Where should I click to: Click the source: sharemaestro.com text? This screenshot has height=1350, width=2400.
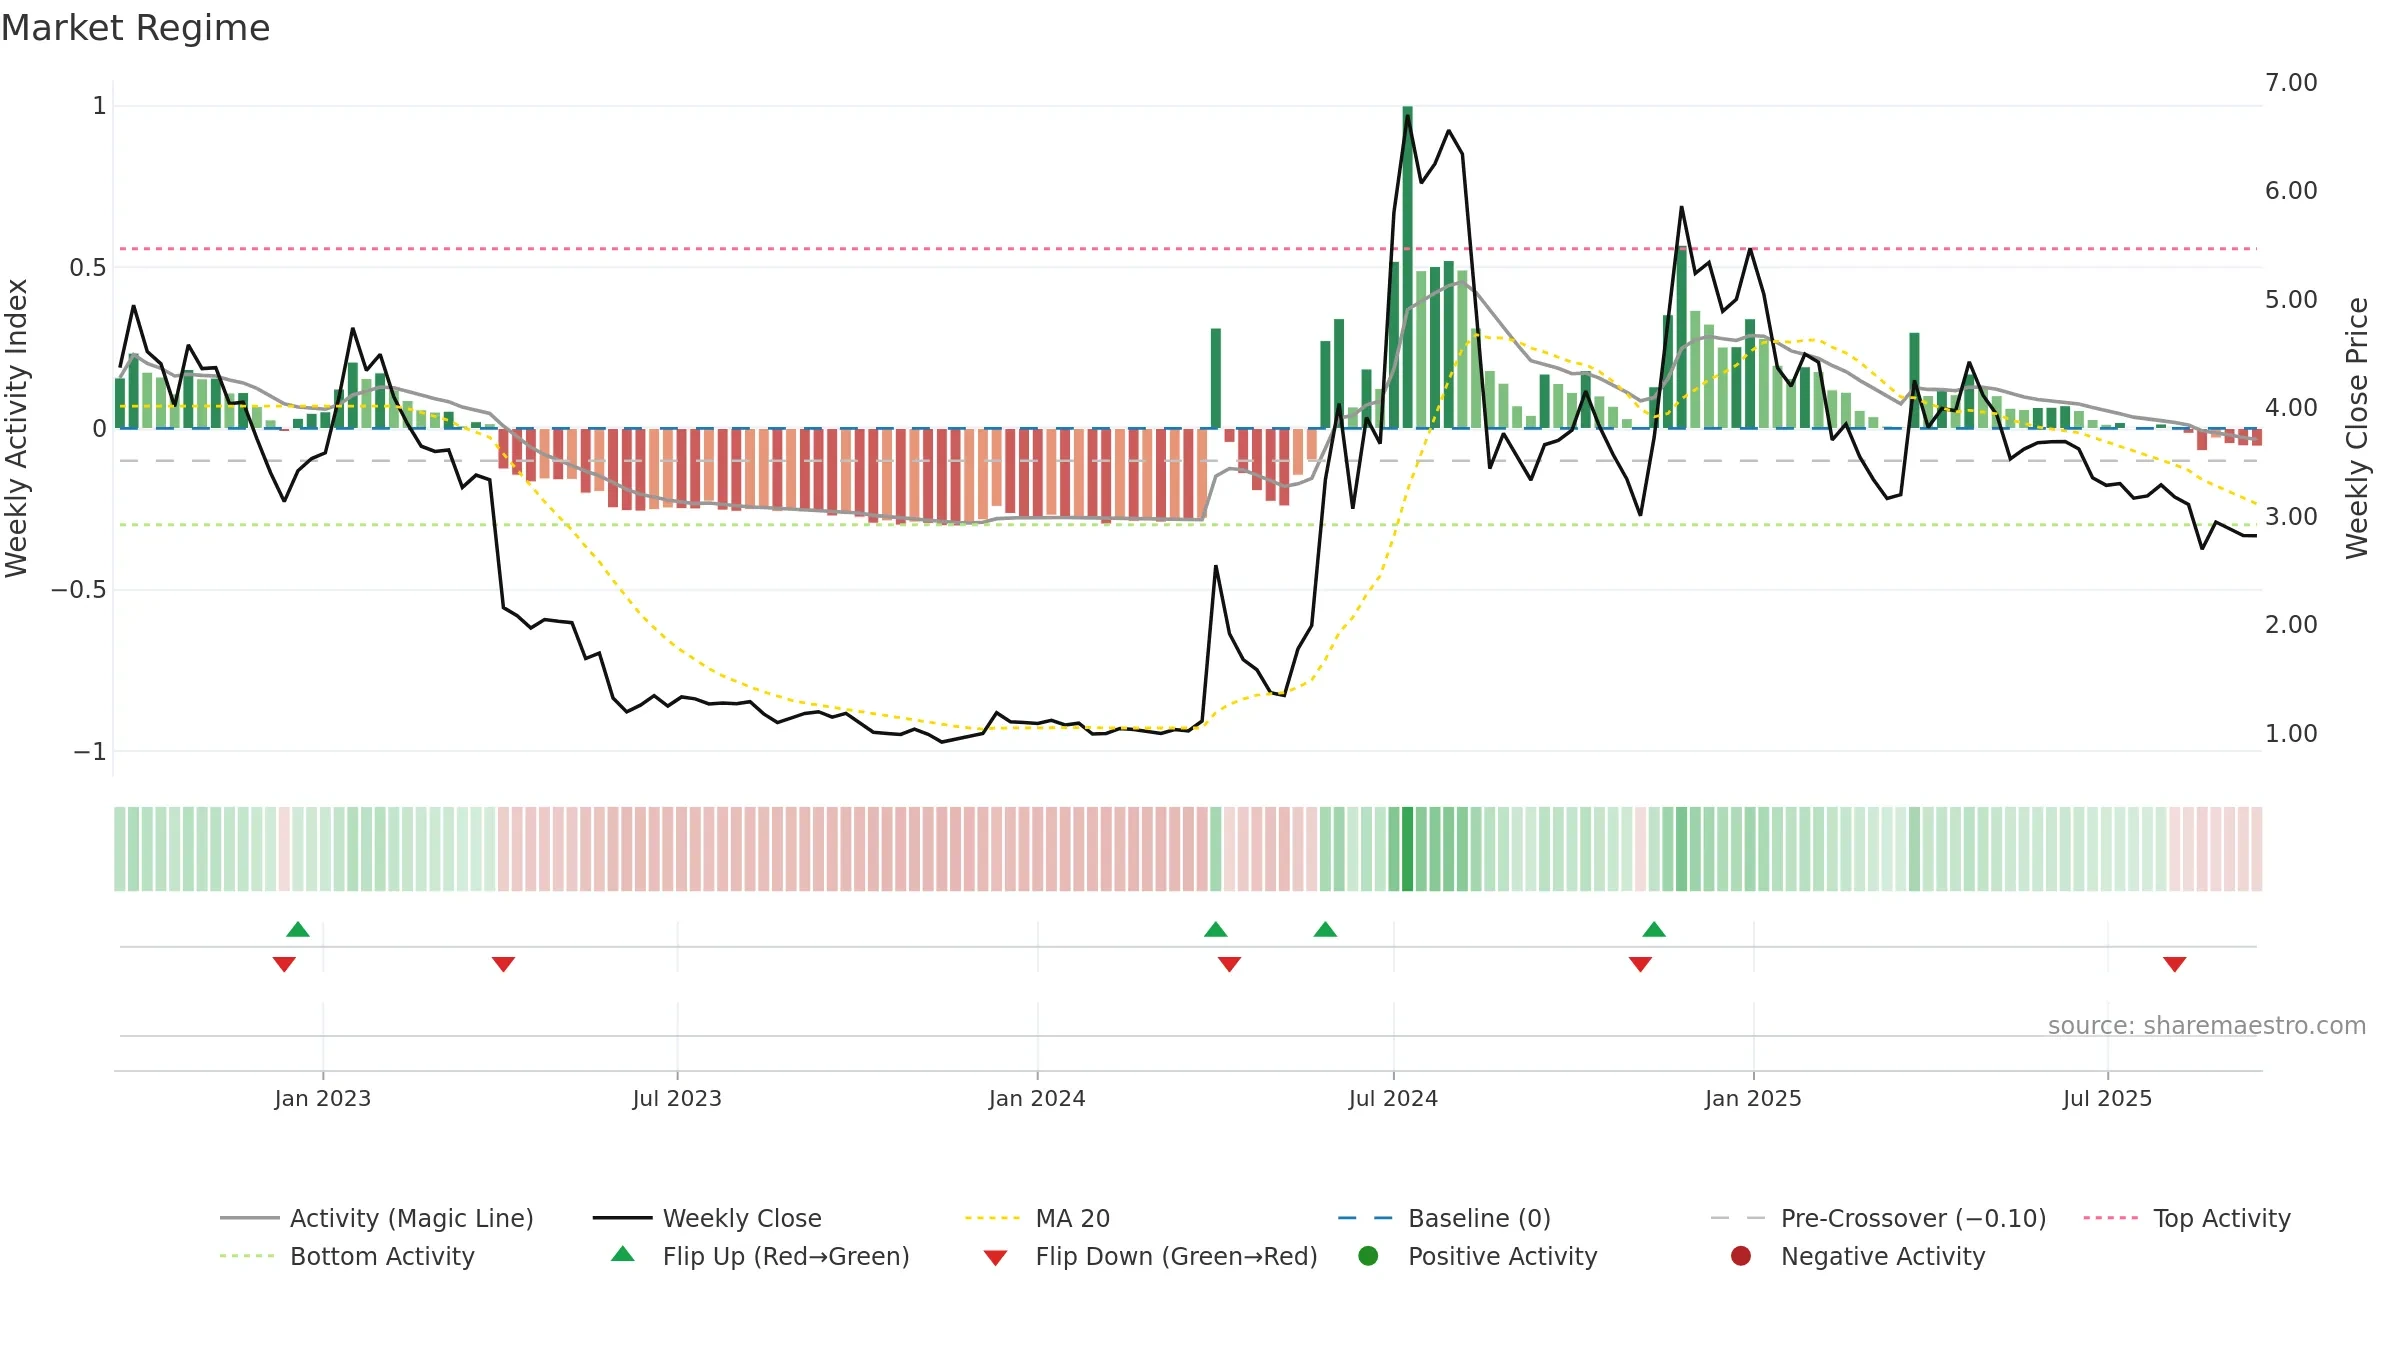pos(2206,1026)
